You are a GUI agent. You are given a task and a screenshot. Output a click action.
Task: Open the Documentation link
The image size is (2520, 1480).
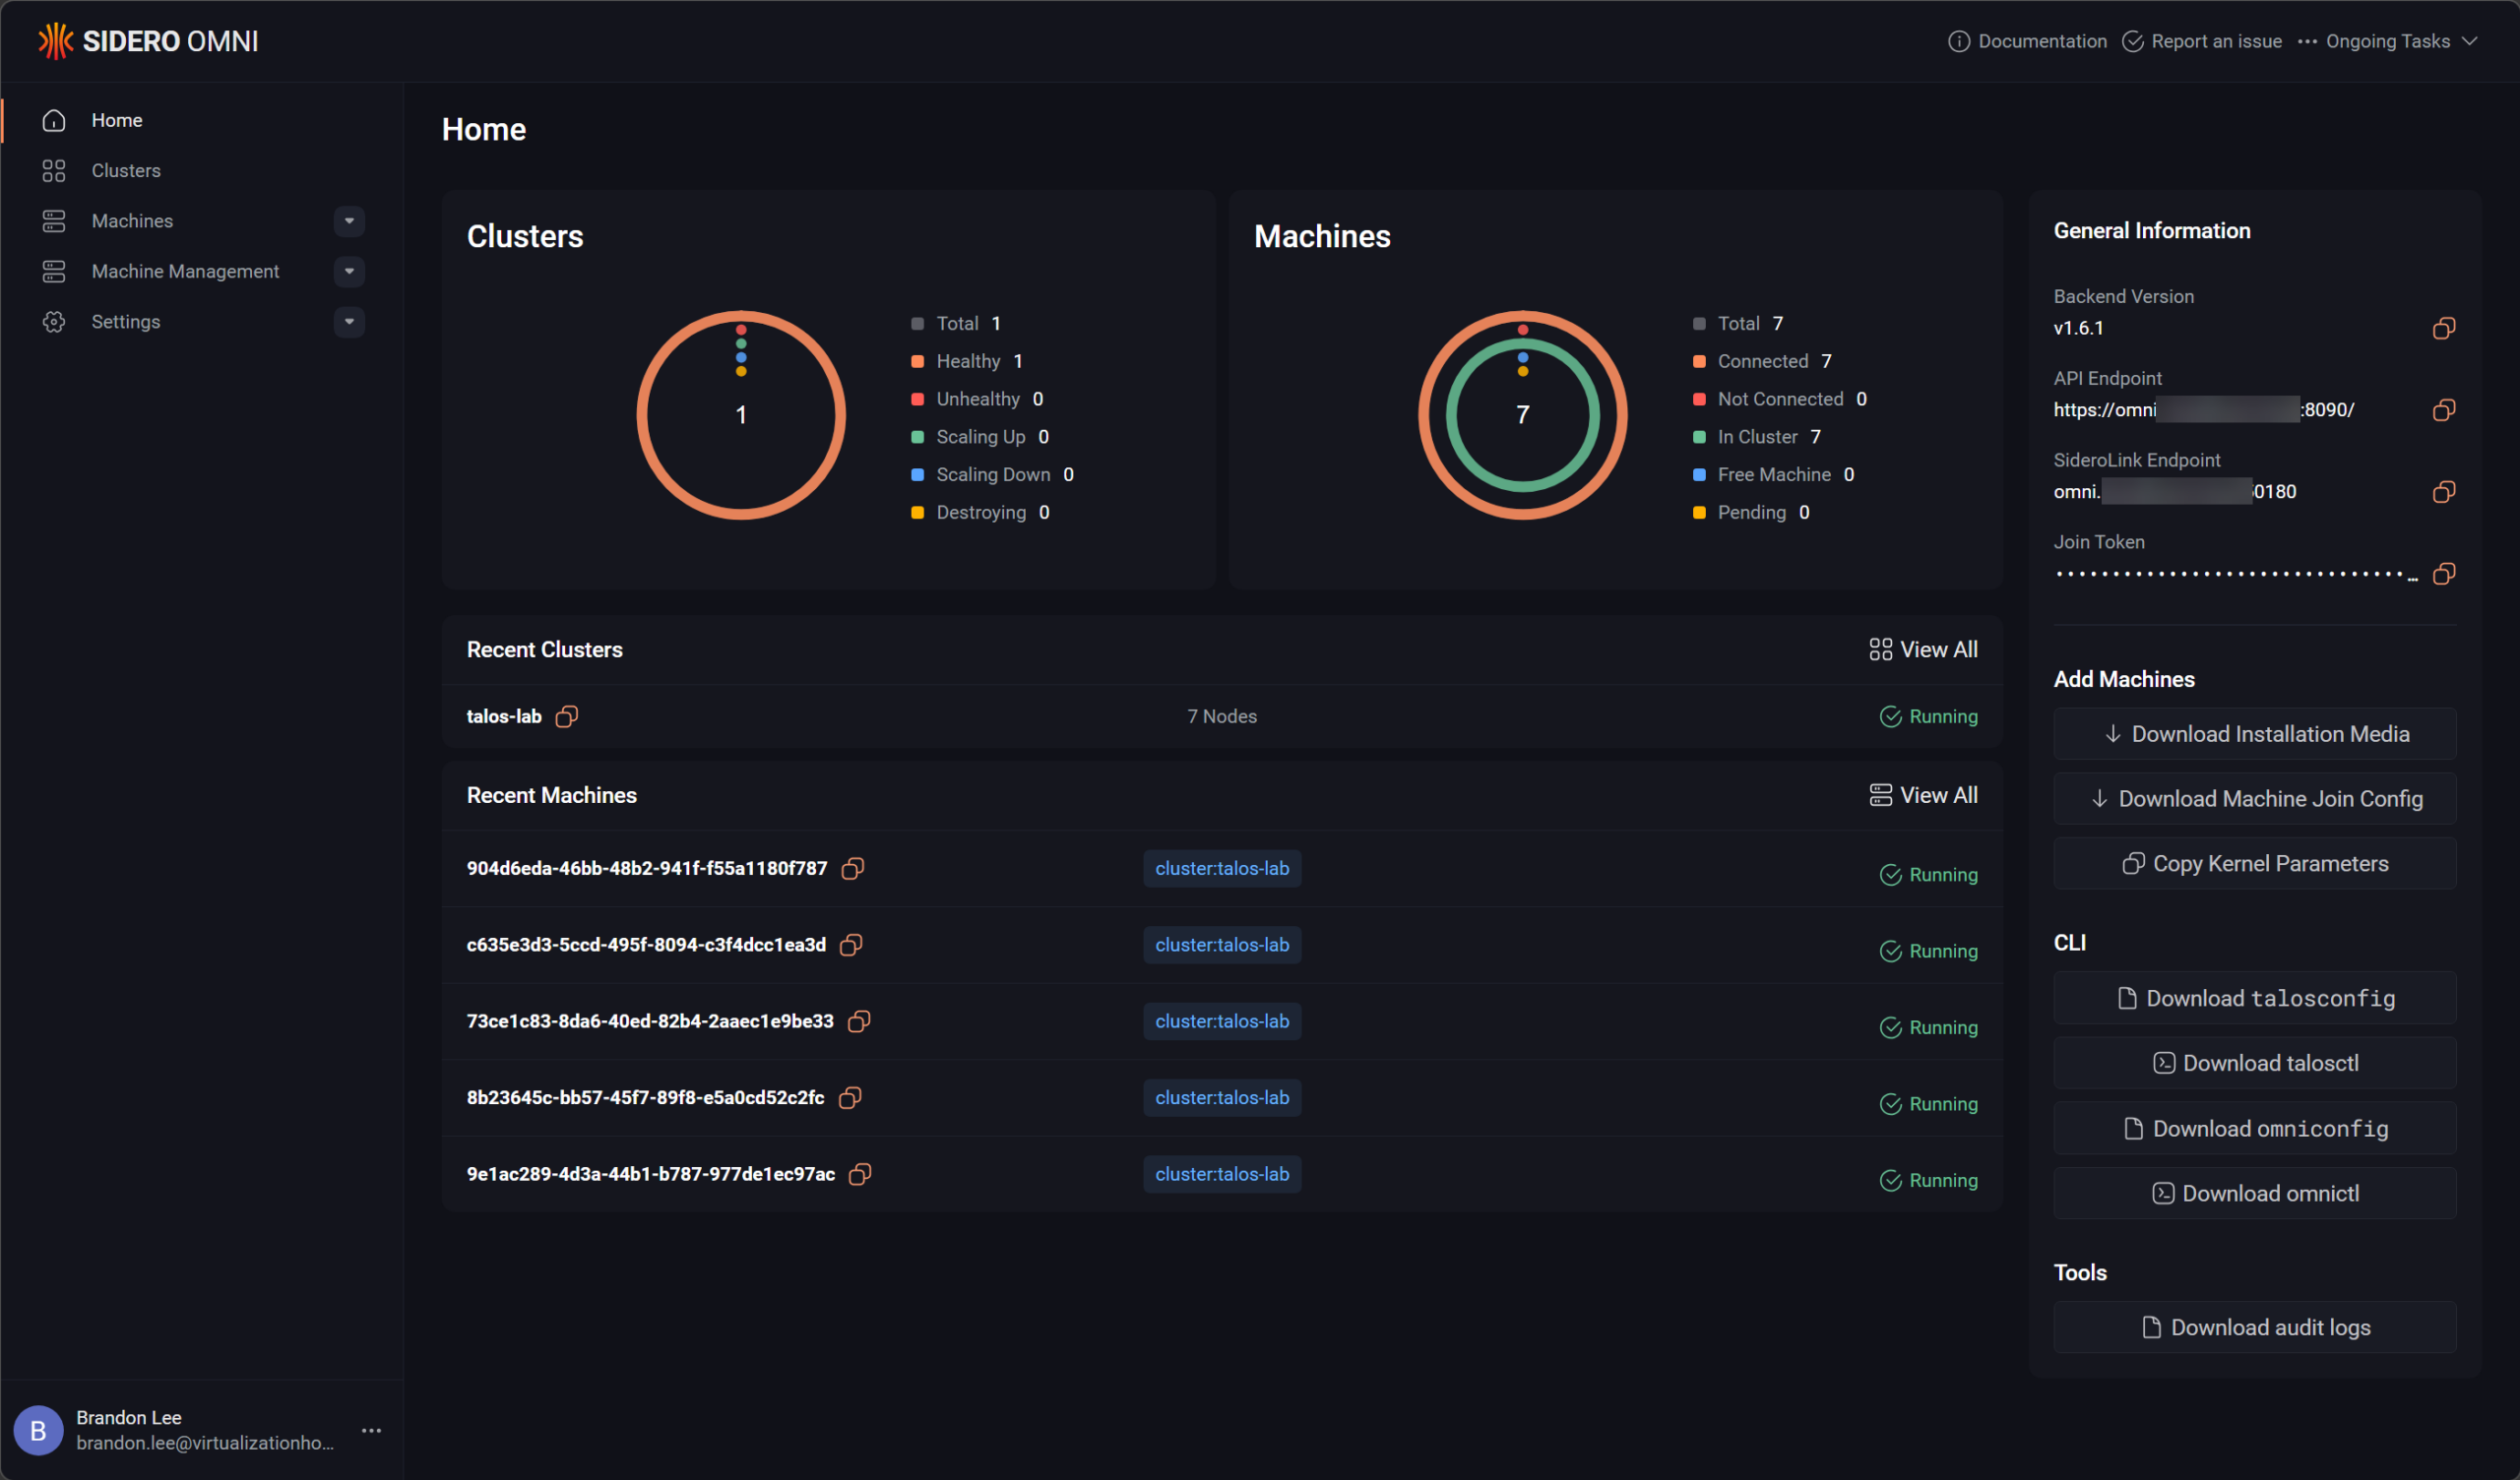point(2027,41)
